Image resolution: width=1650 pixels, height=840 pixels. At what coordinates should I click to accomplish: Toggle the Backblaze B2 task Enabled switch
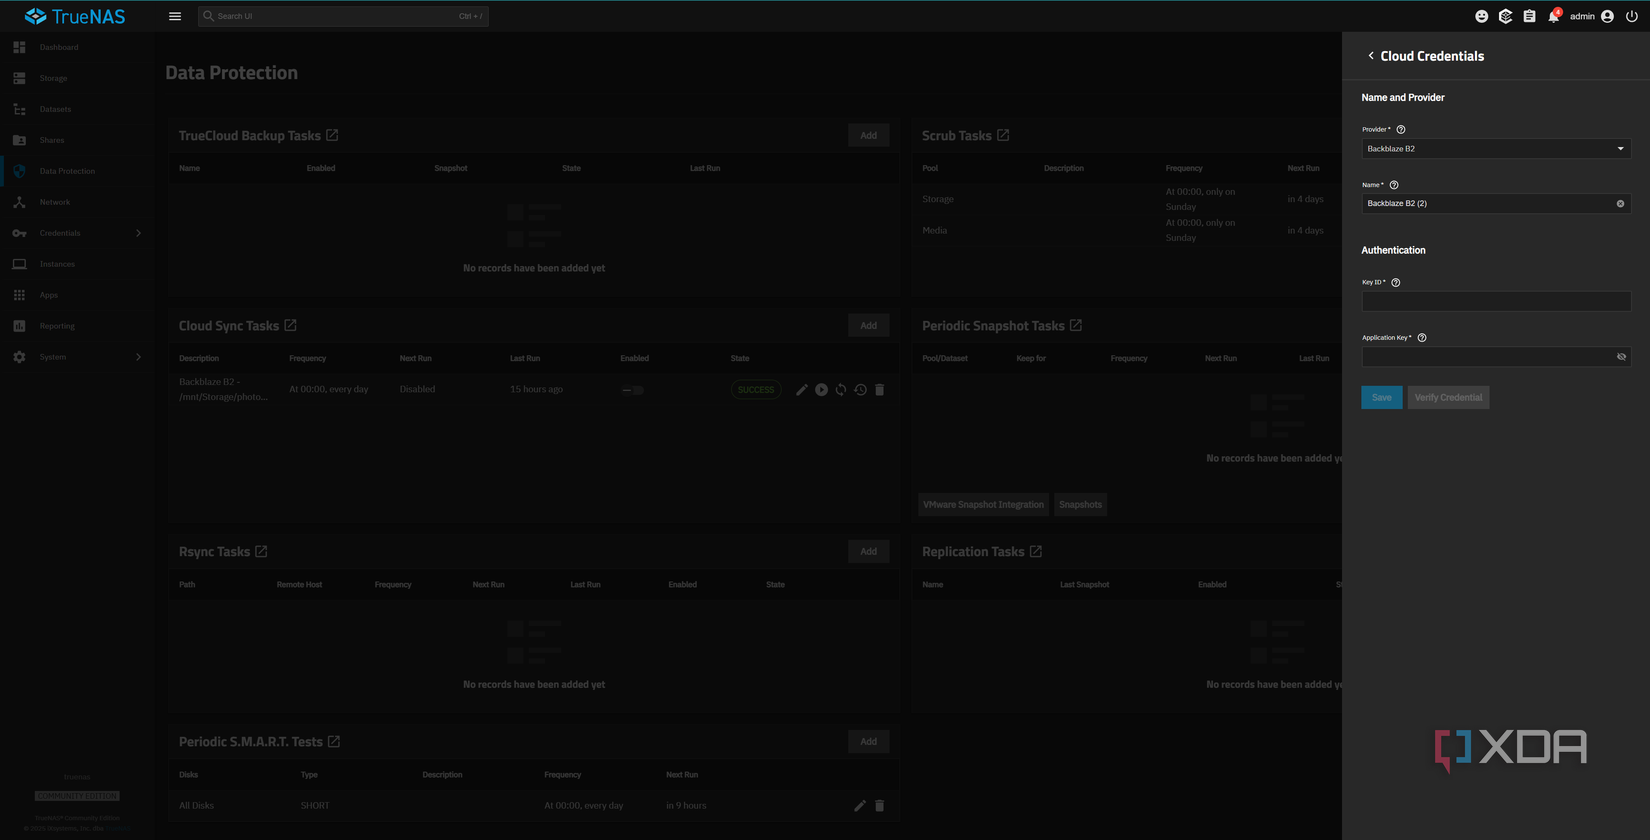[633, 390]
